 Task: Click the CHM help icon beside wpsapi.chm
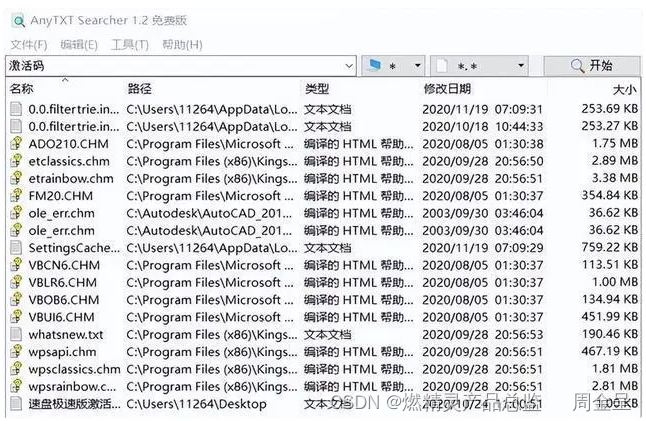tap(16, 351)
